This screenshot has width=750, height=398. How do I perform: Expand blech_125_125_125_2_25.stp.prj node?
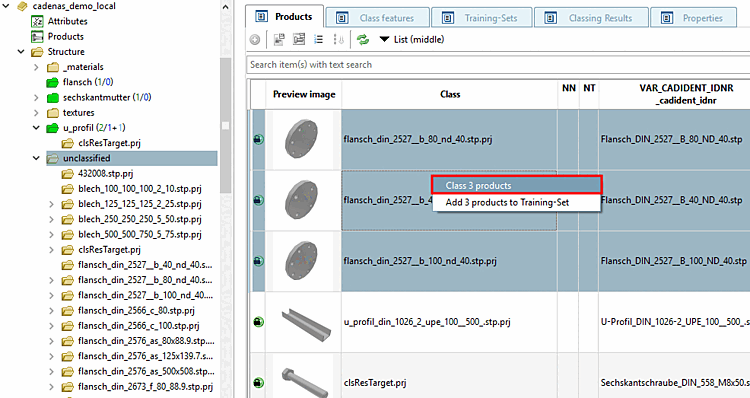52,204
